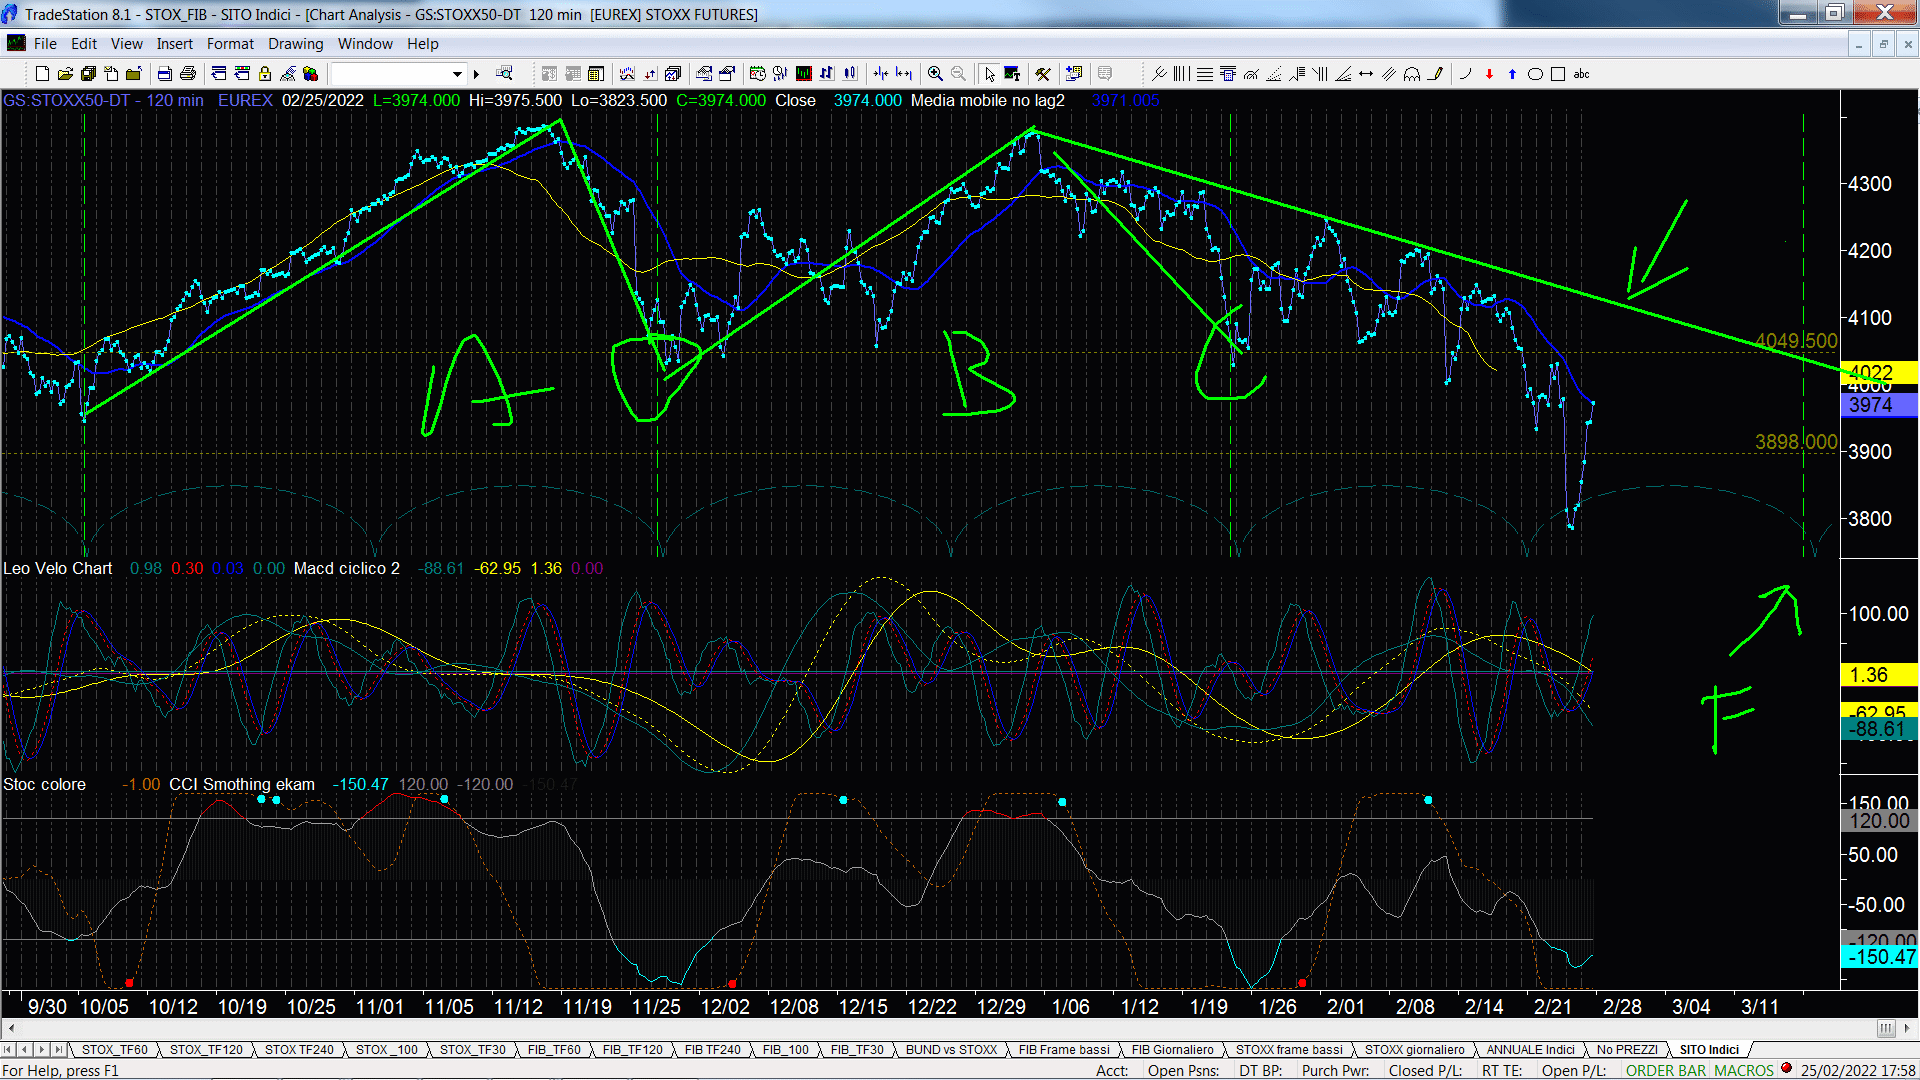Click the Zoom In magnifier icon
This screenshot has width=1920, height=1080.
point(935,74)
